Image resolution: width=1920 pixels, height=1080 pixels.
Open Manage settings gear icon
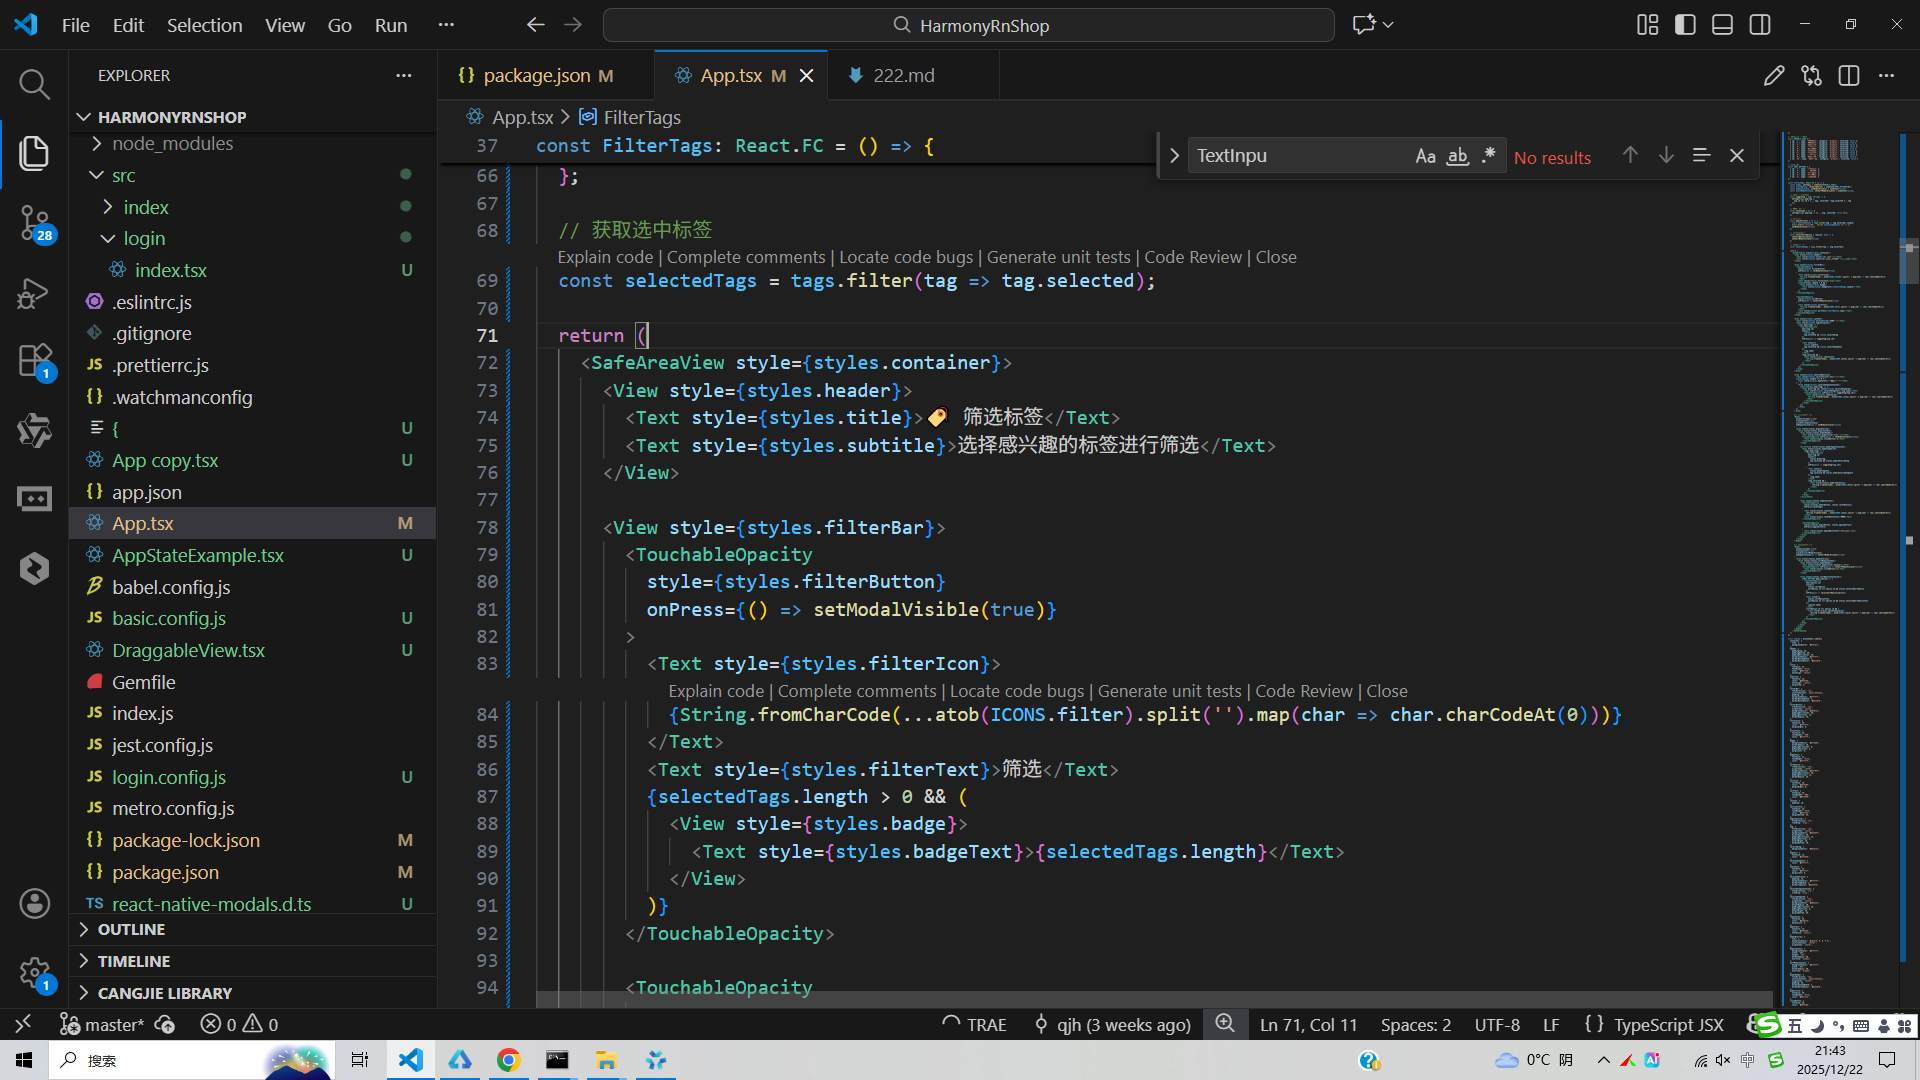[34, 973]
